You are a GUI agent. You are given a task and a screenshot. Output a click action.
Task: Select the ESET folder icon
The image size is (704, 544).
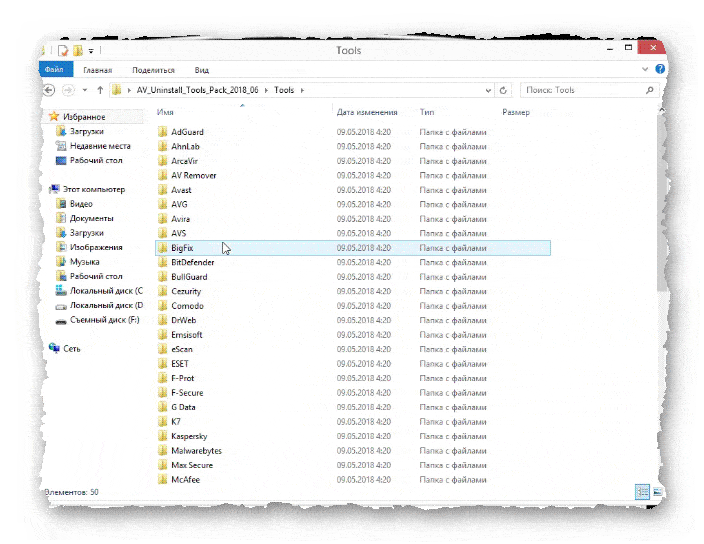point(163,364)
